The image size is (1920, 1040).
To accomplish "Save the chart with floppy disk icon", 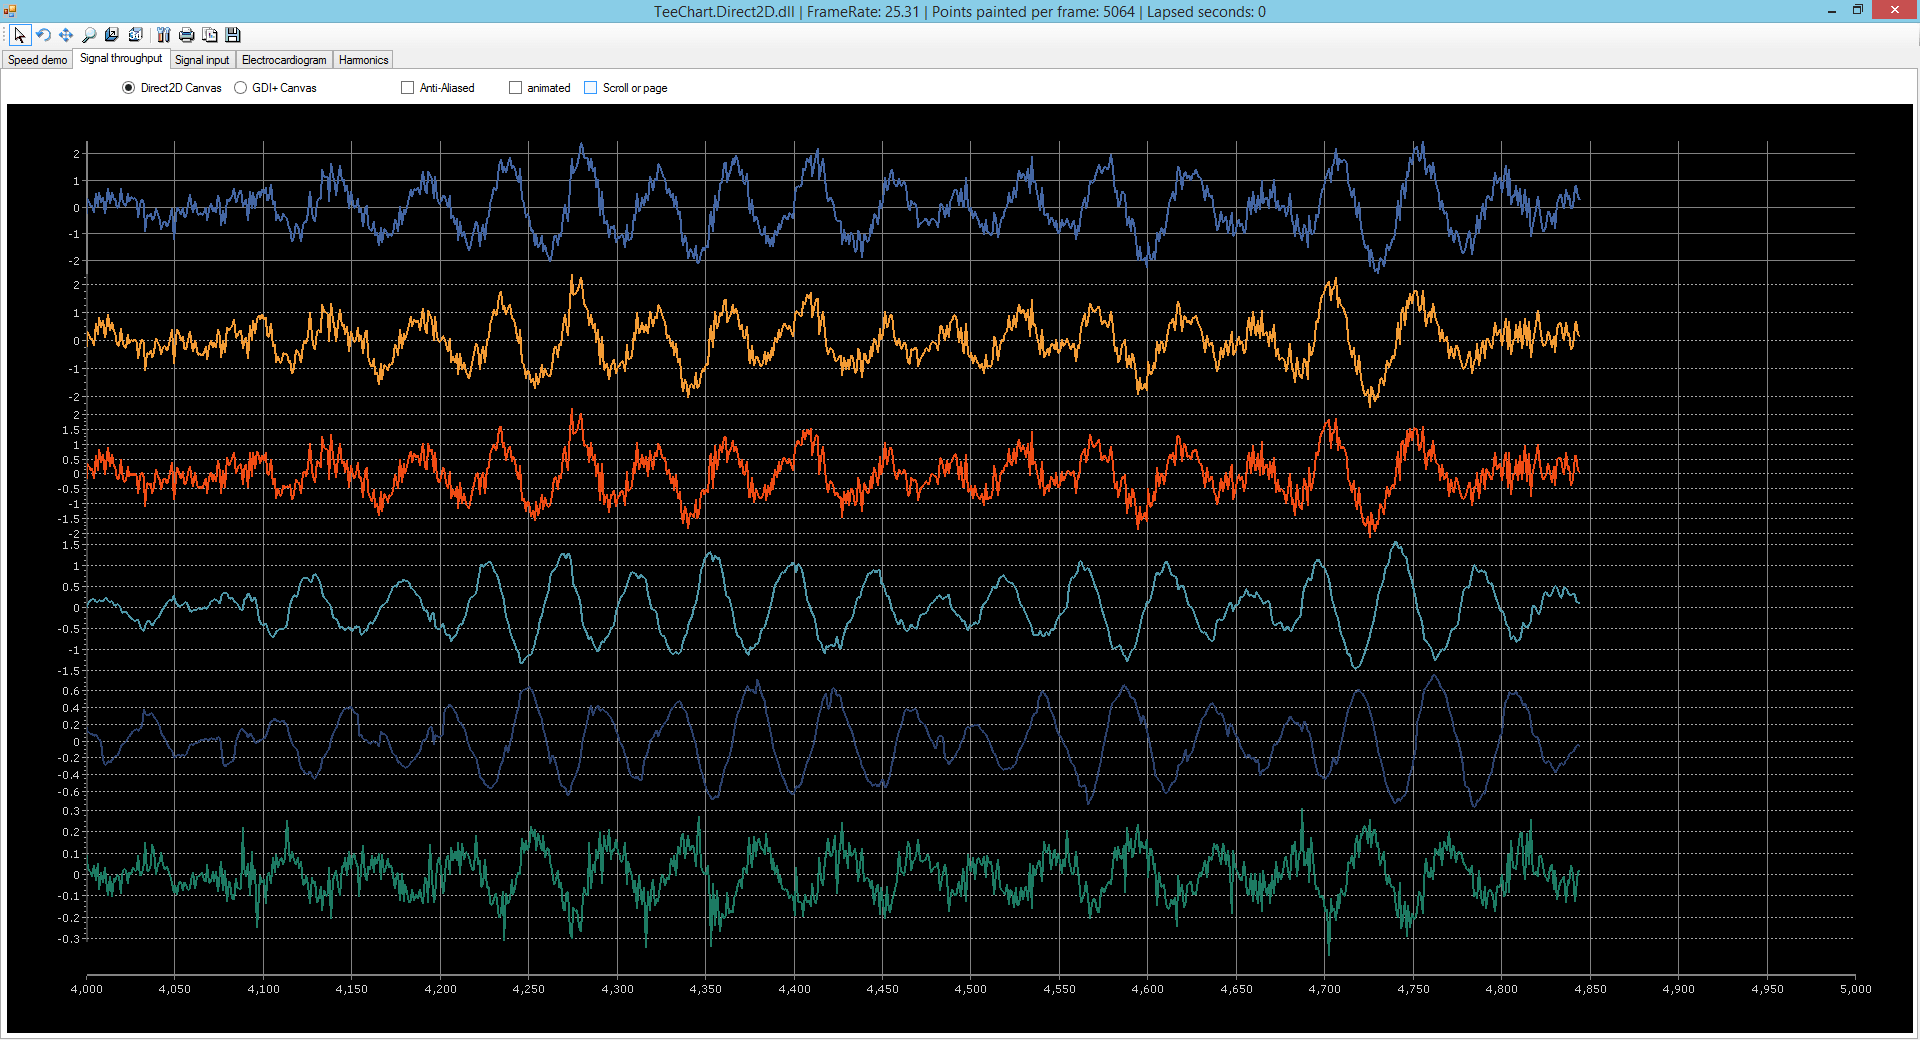I will click(x=232, y=35).
